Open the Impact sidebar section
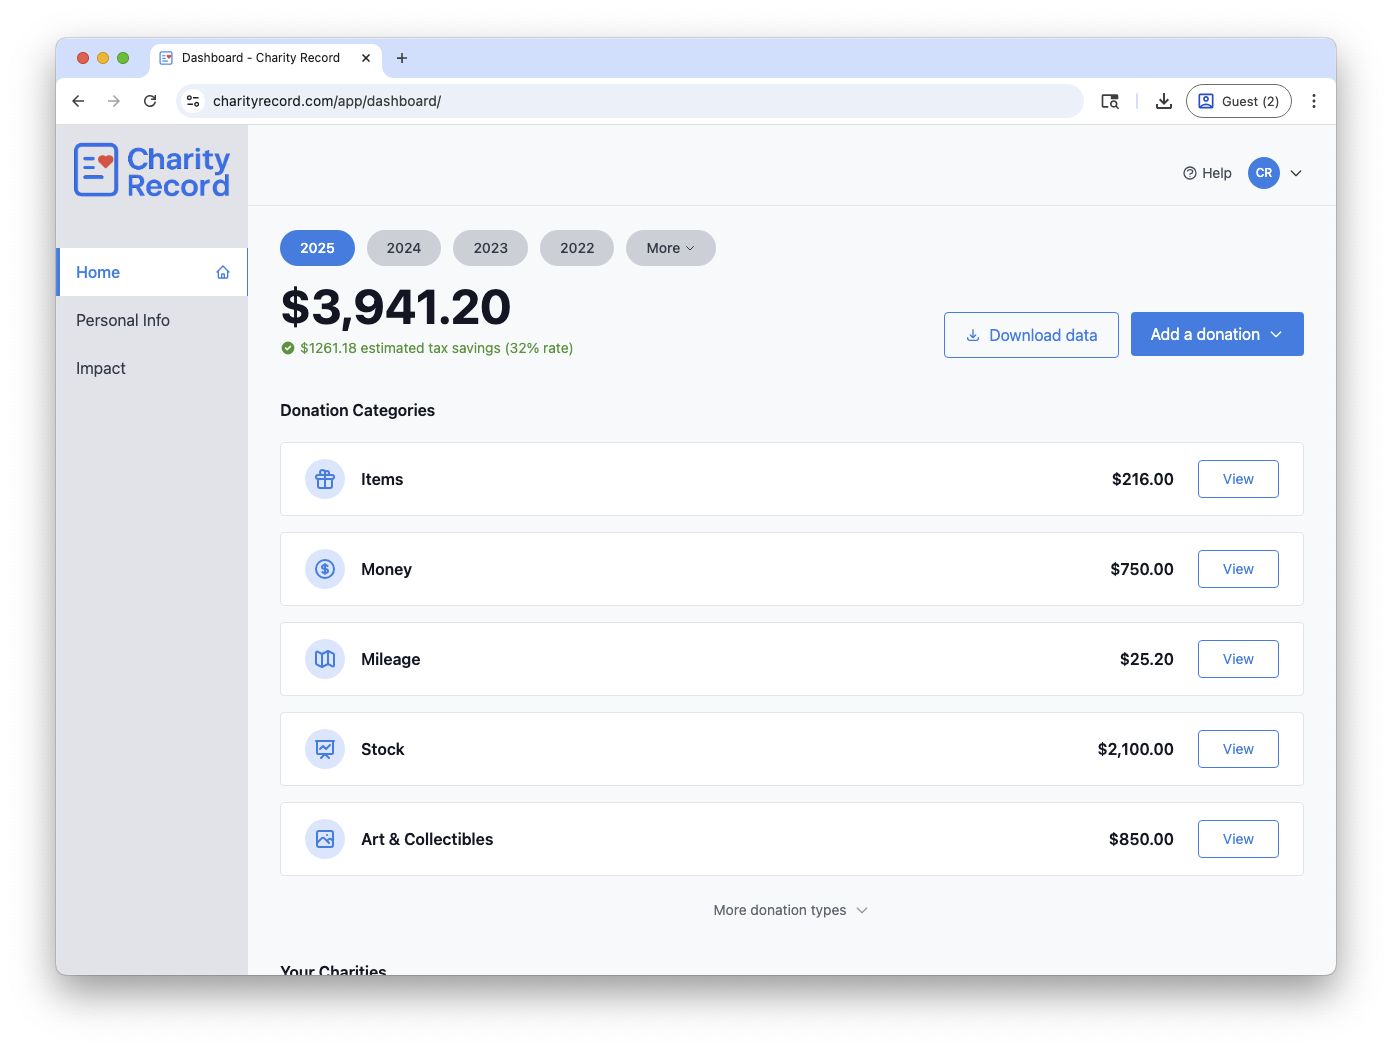This screenshot has height=1049, width=1392. (100, 368)
